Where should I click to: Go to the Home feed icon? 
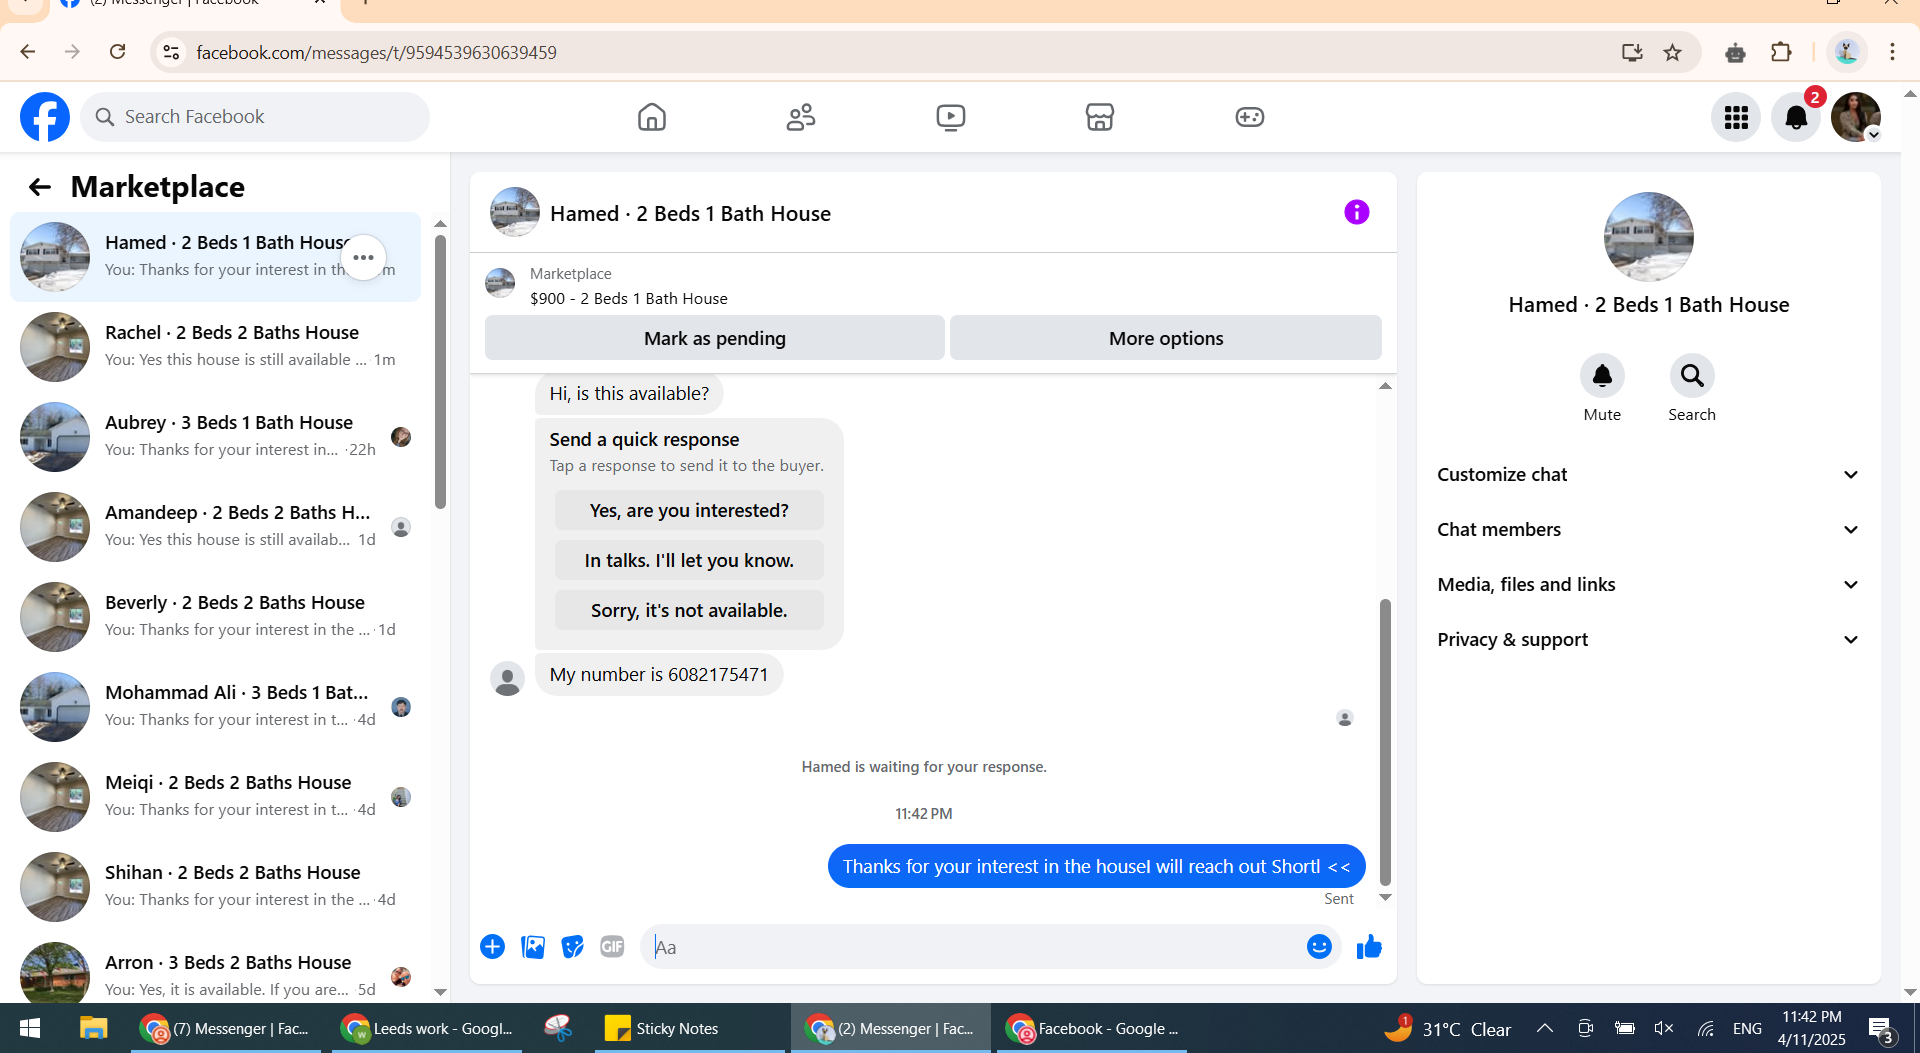[x=651, y=117]
